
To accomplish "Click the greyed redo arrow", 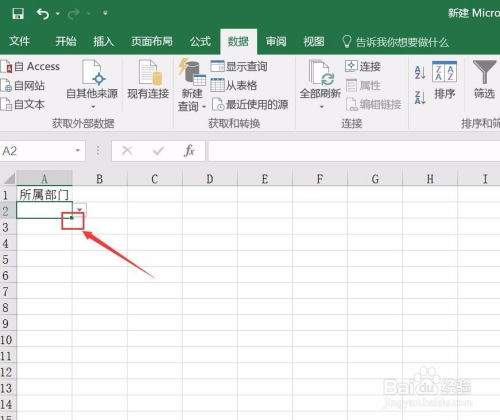I will point(73,14).
